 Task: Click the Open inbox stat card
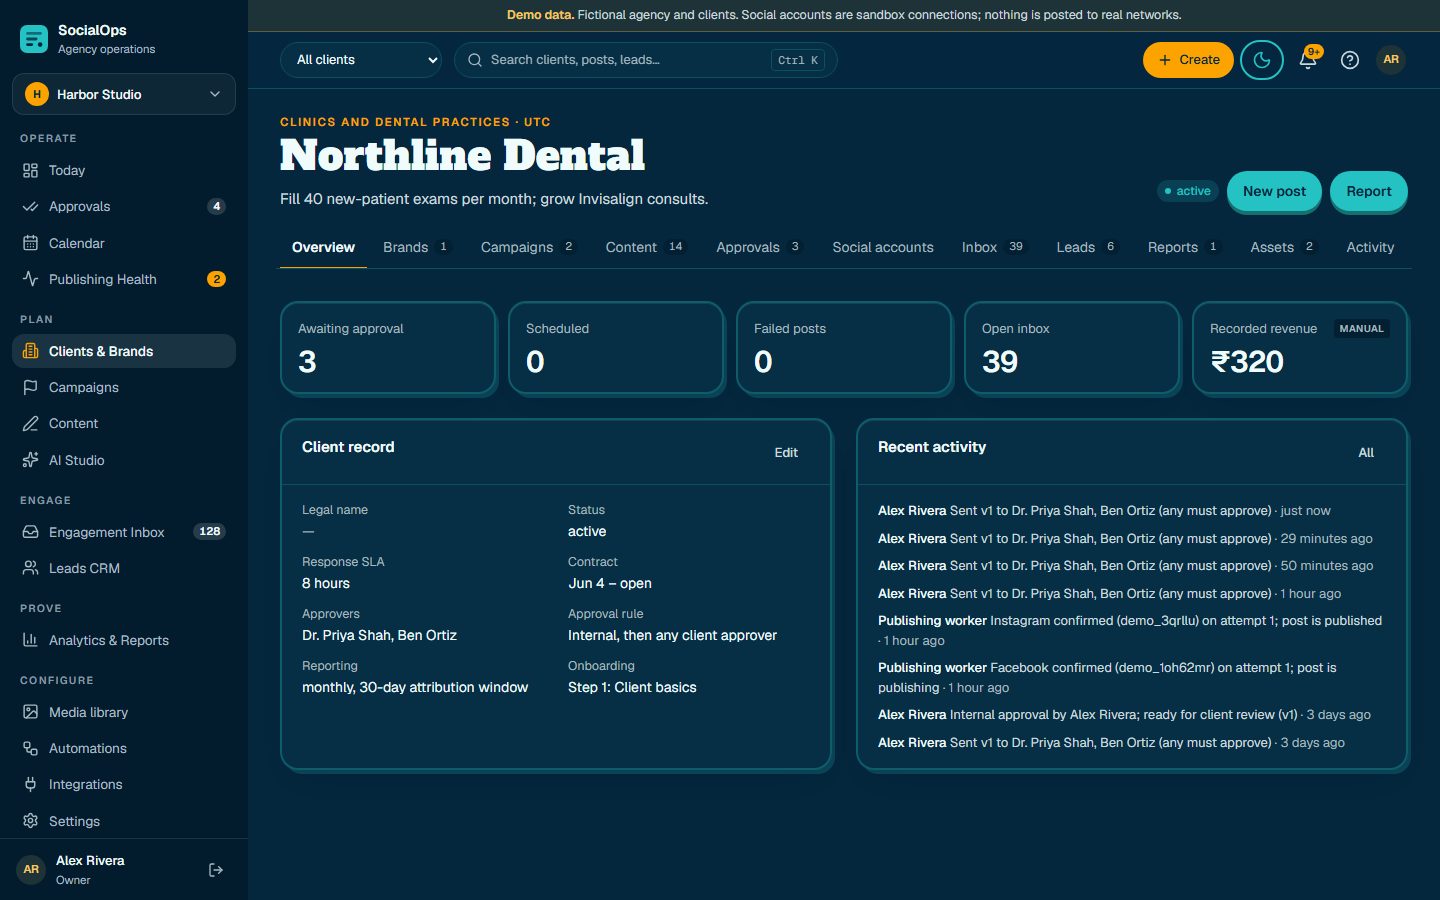click(1072, 348)
